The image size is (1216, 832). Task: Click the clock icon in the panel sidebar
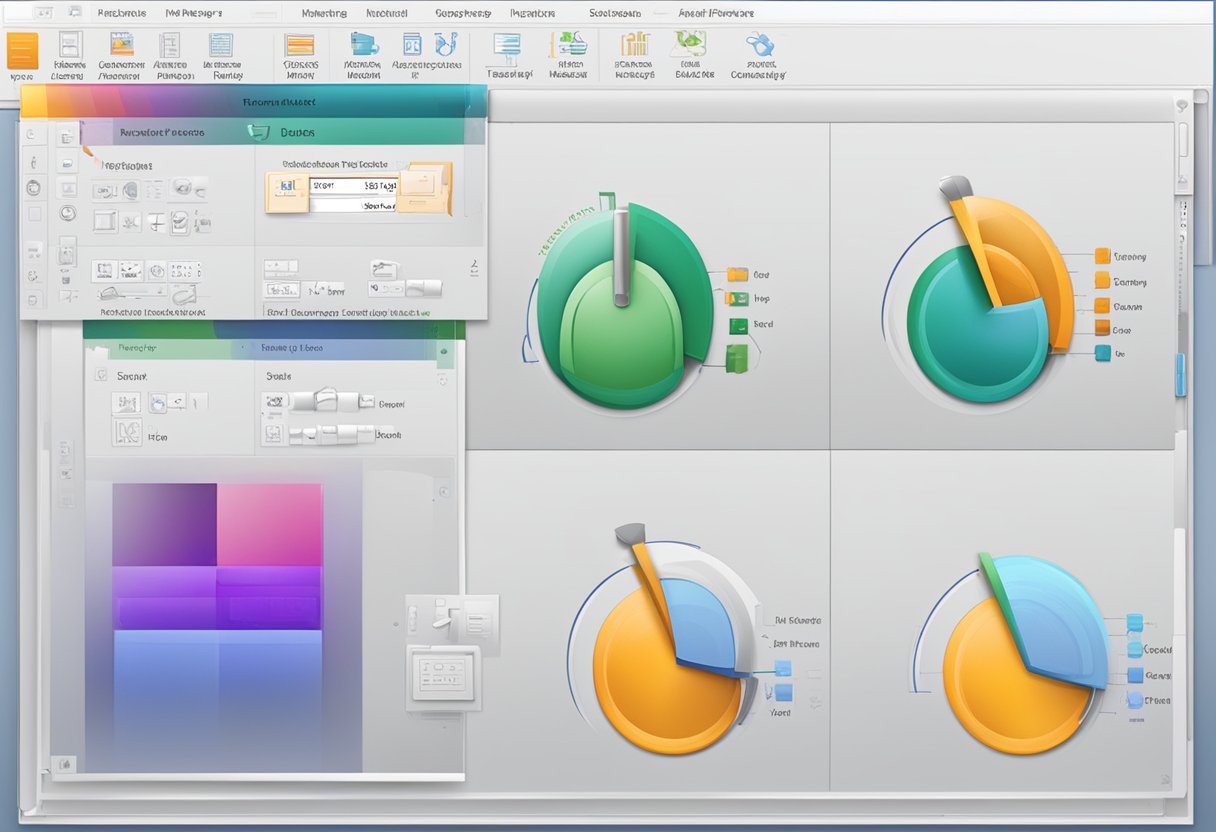(67, 212)
